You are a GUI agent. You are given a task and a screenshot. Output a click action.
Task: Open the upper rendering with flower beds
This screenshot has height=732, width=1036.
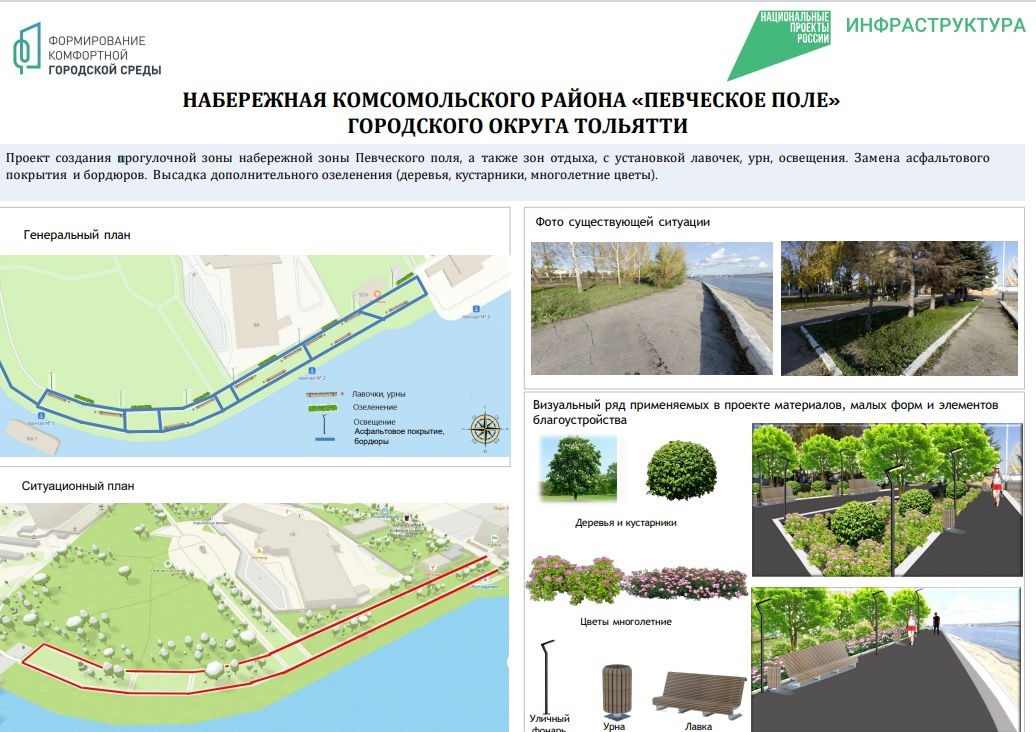tap(883, 501)
